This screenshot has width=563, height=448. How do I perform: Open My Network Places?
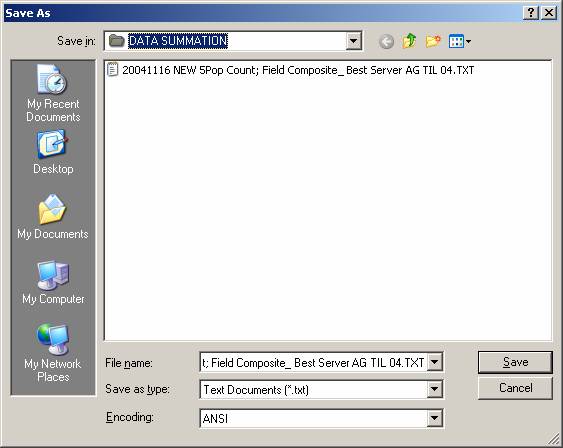tap(53, 353)
